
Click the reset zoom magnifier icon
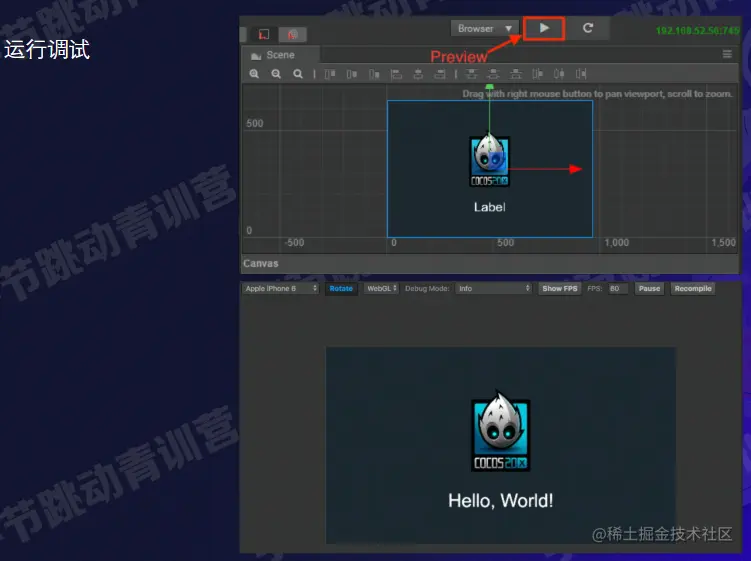pos(298,74)
